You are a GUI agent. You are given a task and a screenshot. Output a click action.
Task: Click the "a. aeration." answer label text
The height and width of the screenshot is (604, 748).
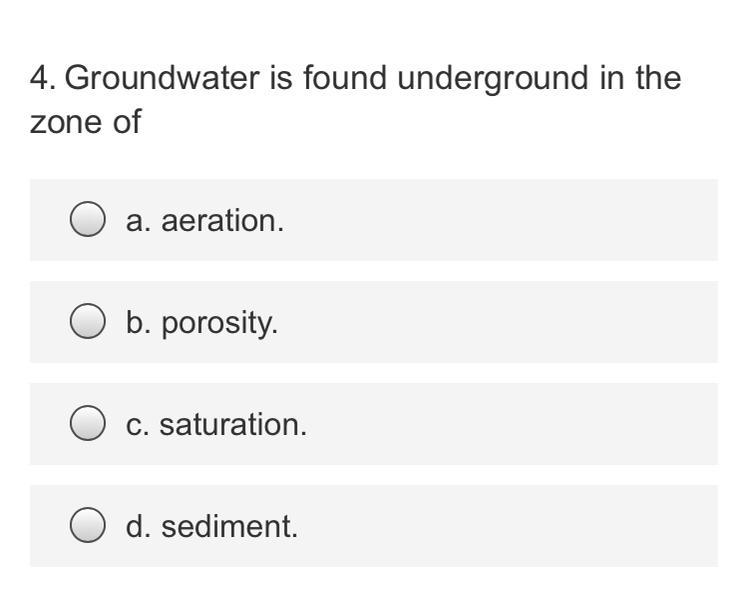coord(205,221)
